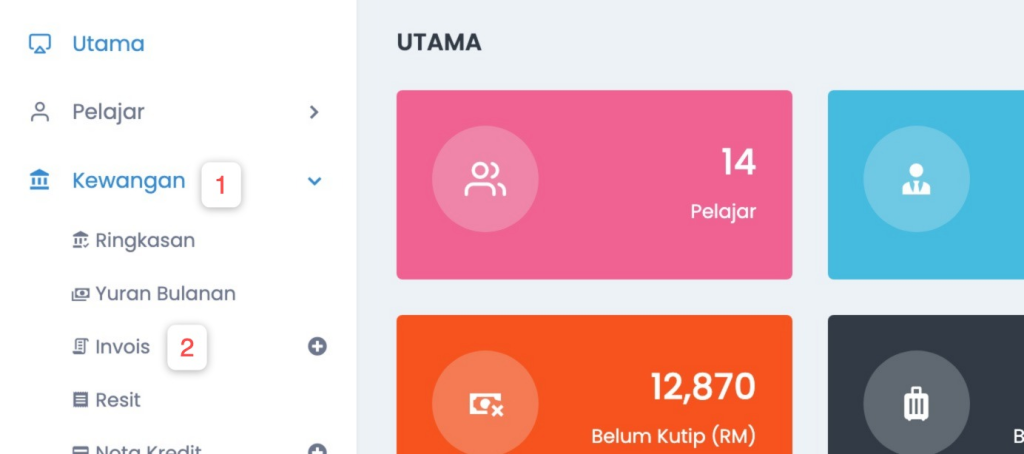The image size is (1024, 454).
Task: Open the Ringkasan submenu item
Action: (x=133, y=241)
